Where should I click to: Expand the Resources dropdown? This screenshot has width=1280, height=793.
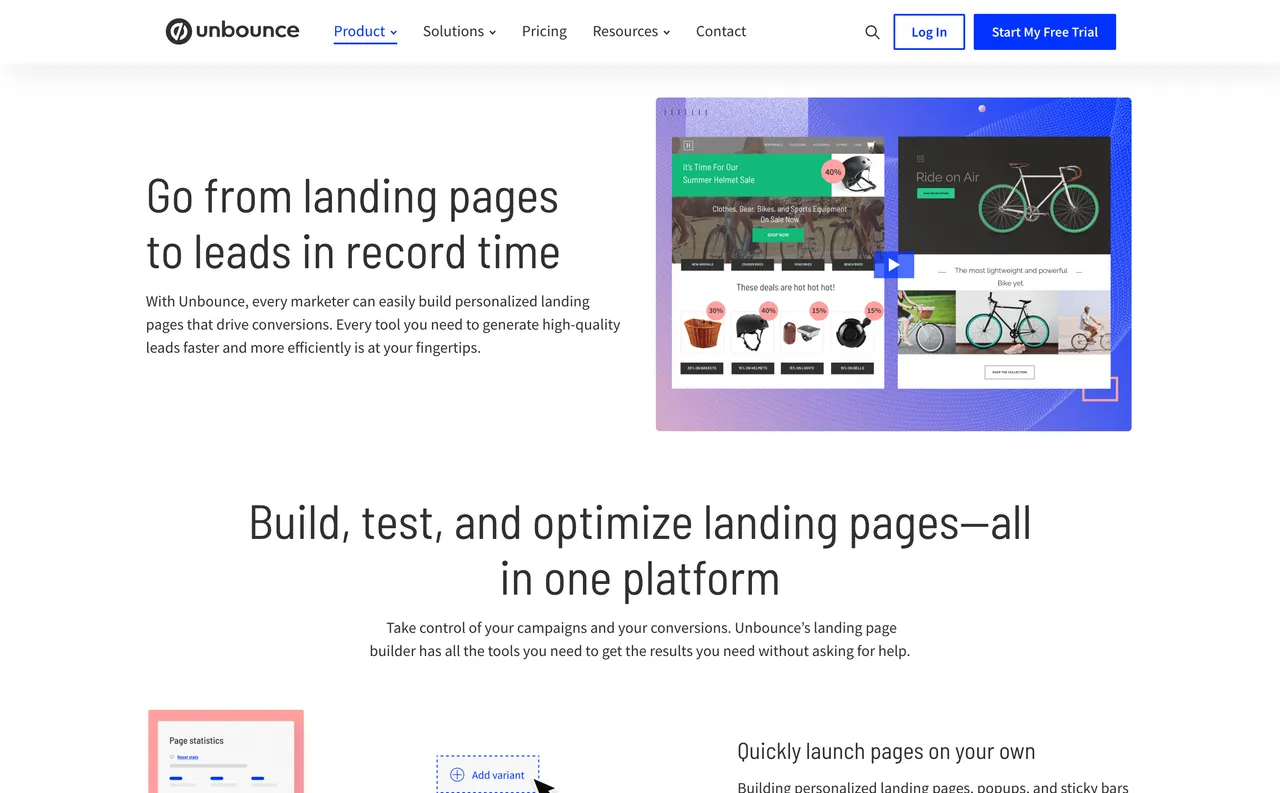point(625,31)
